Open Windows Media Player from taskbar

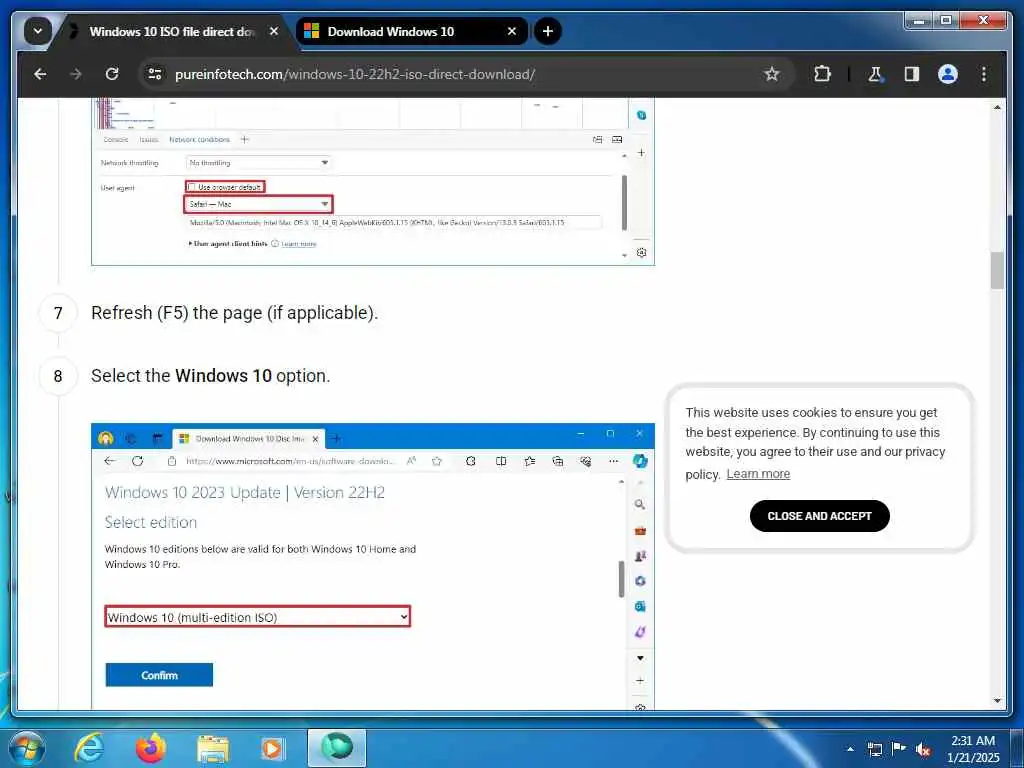pyautogui.click(x=272, y=748)
